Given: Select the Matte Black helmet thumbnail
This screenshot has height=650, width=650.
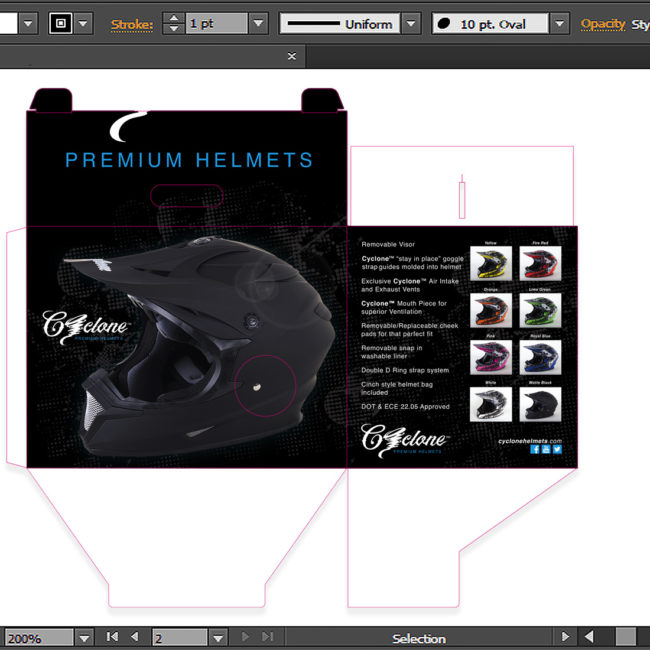Looking at the screenshot, I should click(541, 405).
